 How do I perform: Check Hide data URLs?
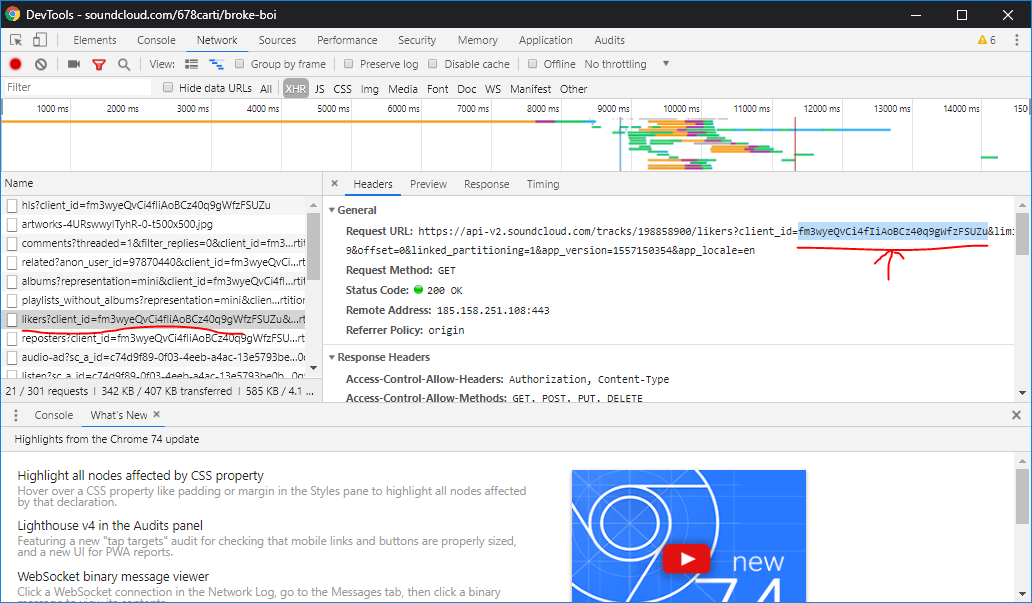tap(168, 88)
